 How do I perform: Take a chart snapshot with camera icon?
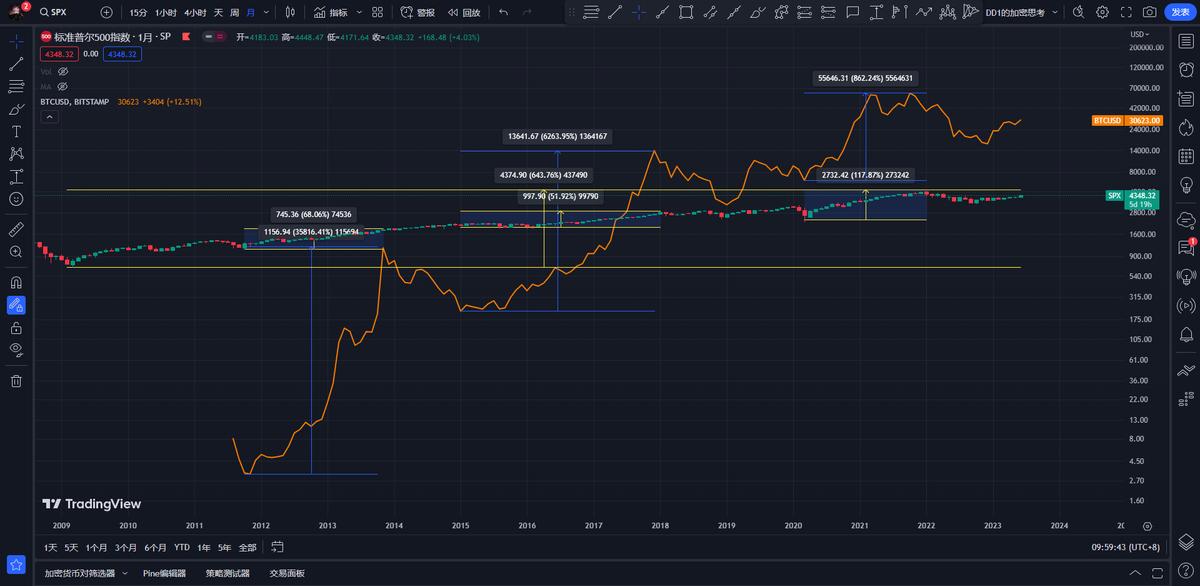click(x=1151, y=12)
